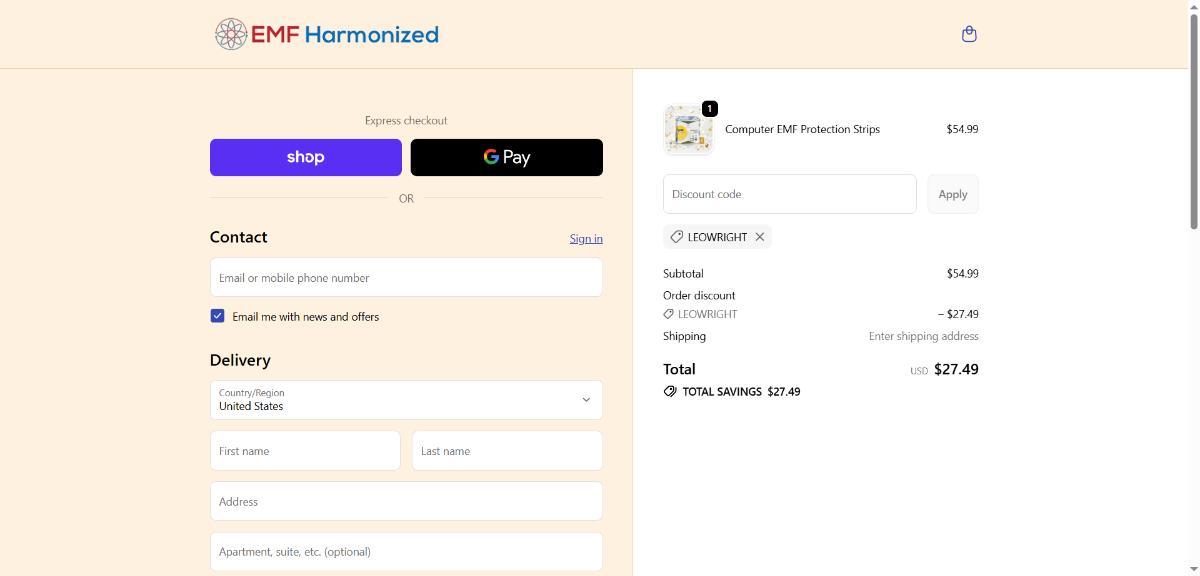Focus the Discount code field

coord(789,194)
